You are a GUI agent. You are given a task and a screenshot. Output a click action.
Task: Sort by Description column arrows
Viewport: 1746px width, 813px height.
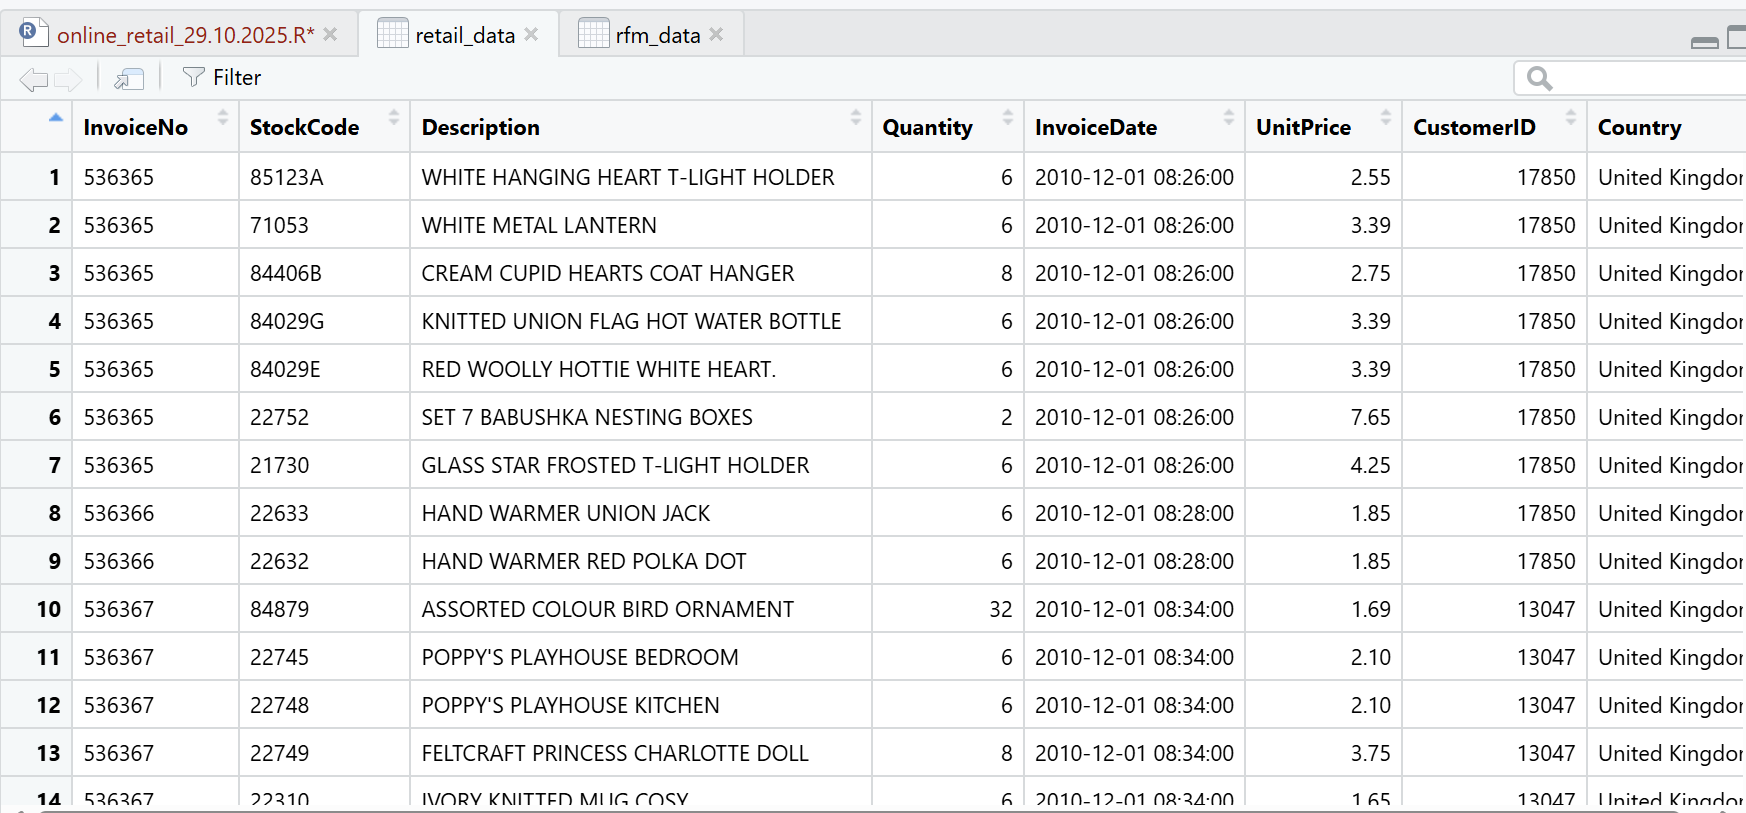pos(856,118)
